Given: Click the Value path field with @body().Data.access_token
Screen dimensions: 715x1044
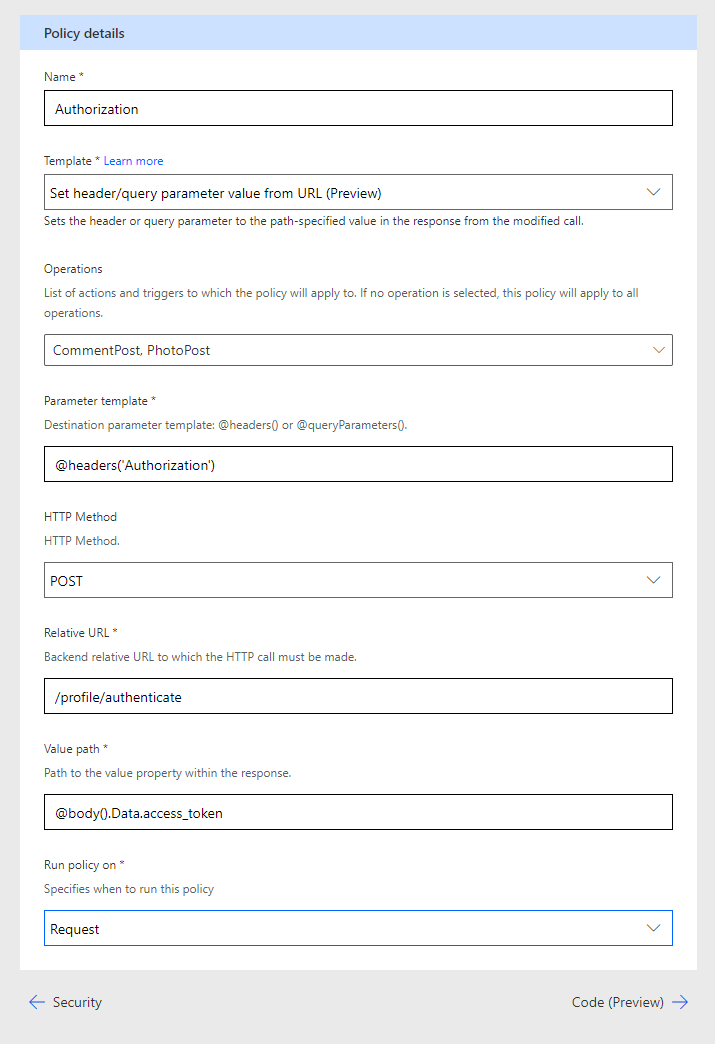Looking at the screenshot, I should click(x=358, y=811).
